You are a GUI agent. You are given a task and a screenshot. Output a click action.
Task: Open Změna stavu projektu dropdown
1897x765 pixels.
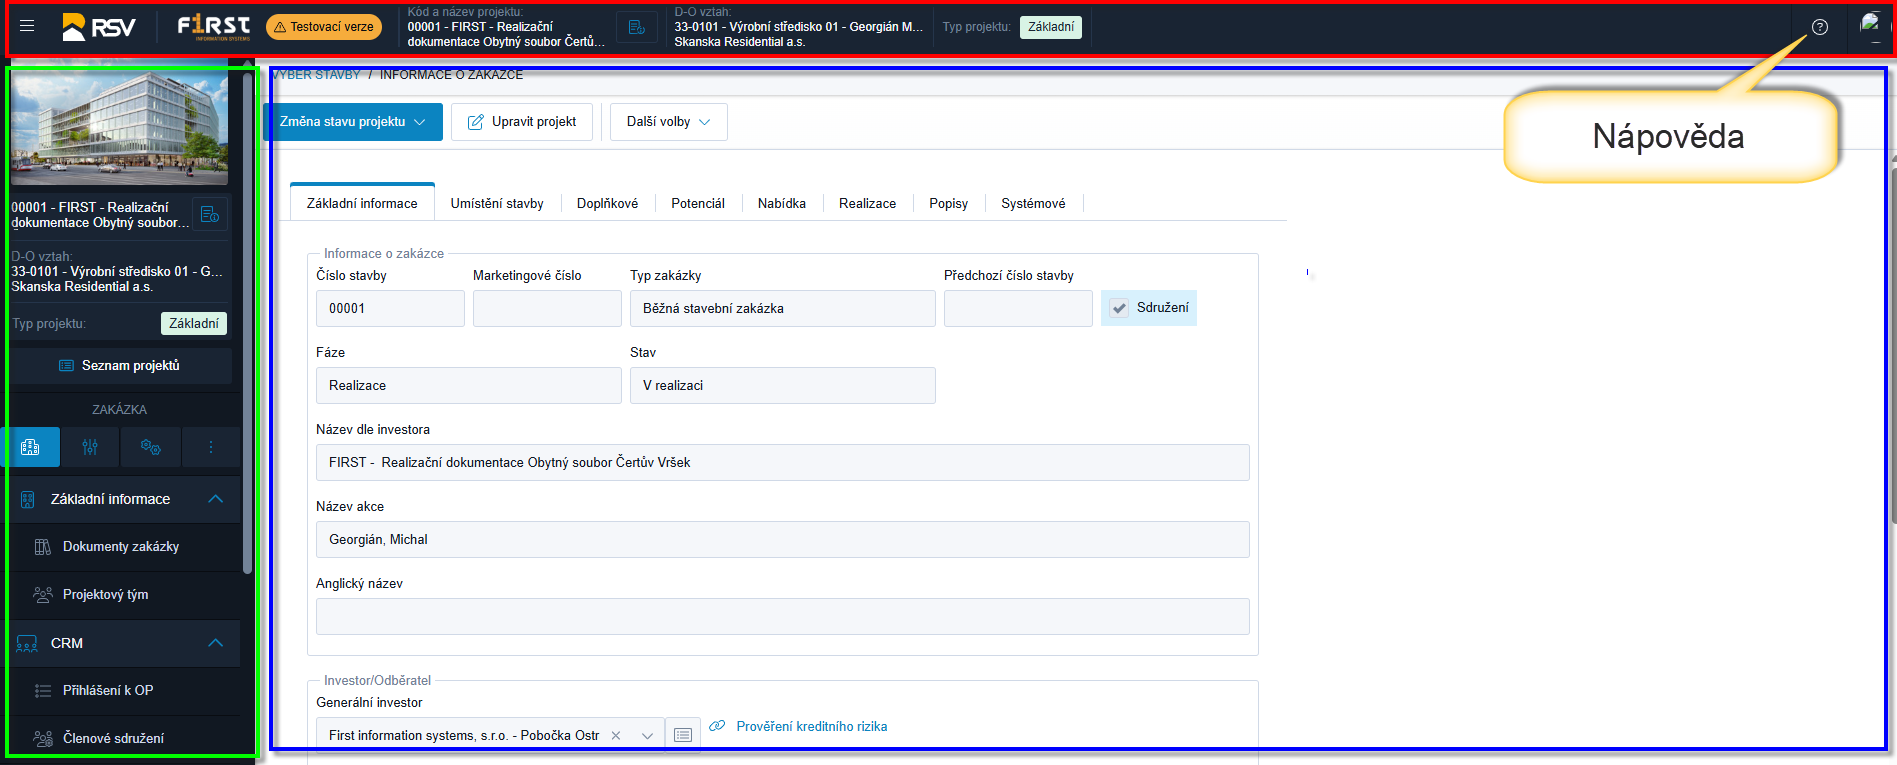(x=352, y=122)
